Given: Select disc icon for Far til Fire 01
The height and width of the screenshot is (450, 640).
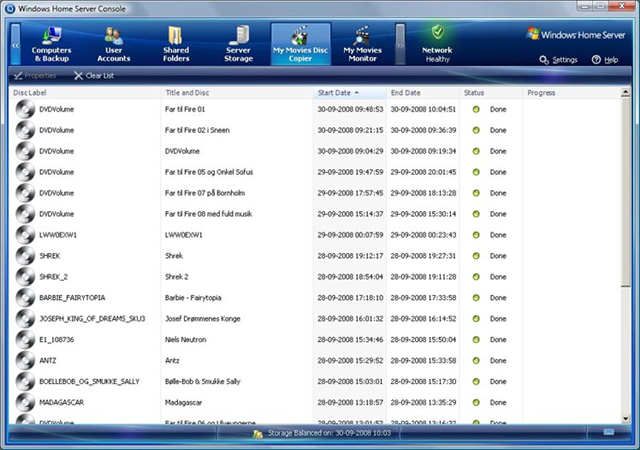Looking at the screenshot, I should coord(25,109).
